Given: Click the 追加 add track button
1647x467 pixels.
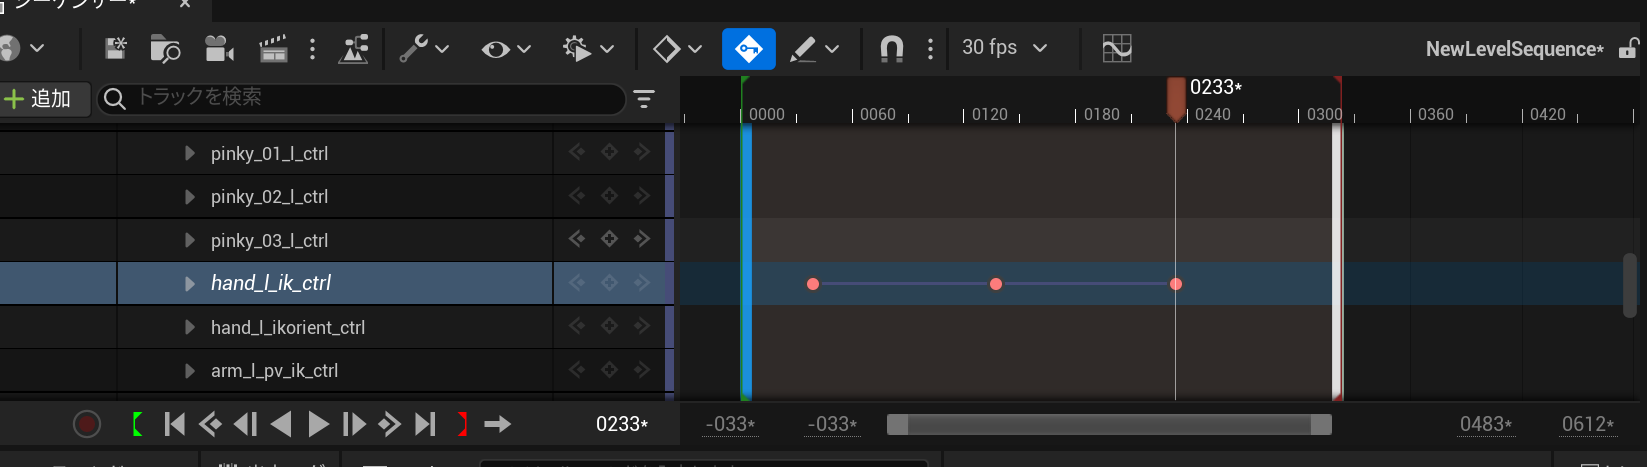Looking at the screenshot, I should click(x=40, y=98).
